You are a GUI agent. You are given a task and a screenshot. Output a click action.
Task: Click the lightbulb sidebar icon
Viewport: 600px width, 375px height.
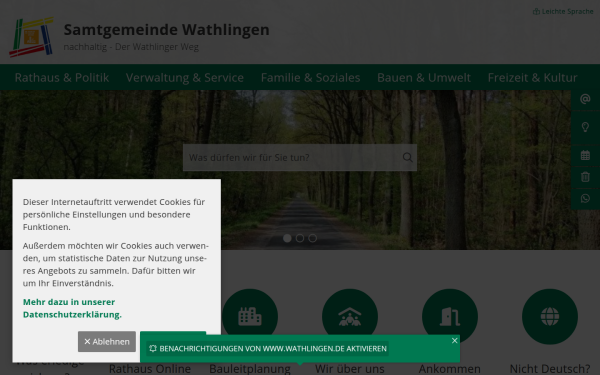click(585, 127)
